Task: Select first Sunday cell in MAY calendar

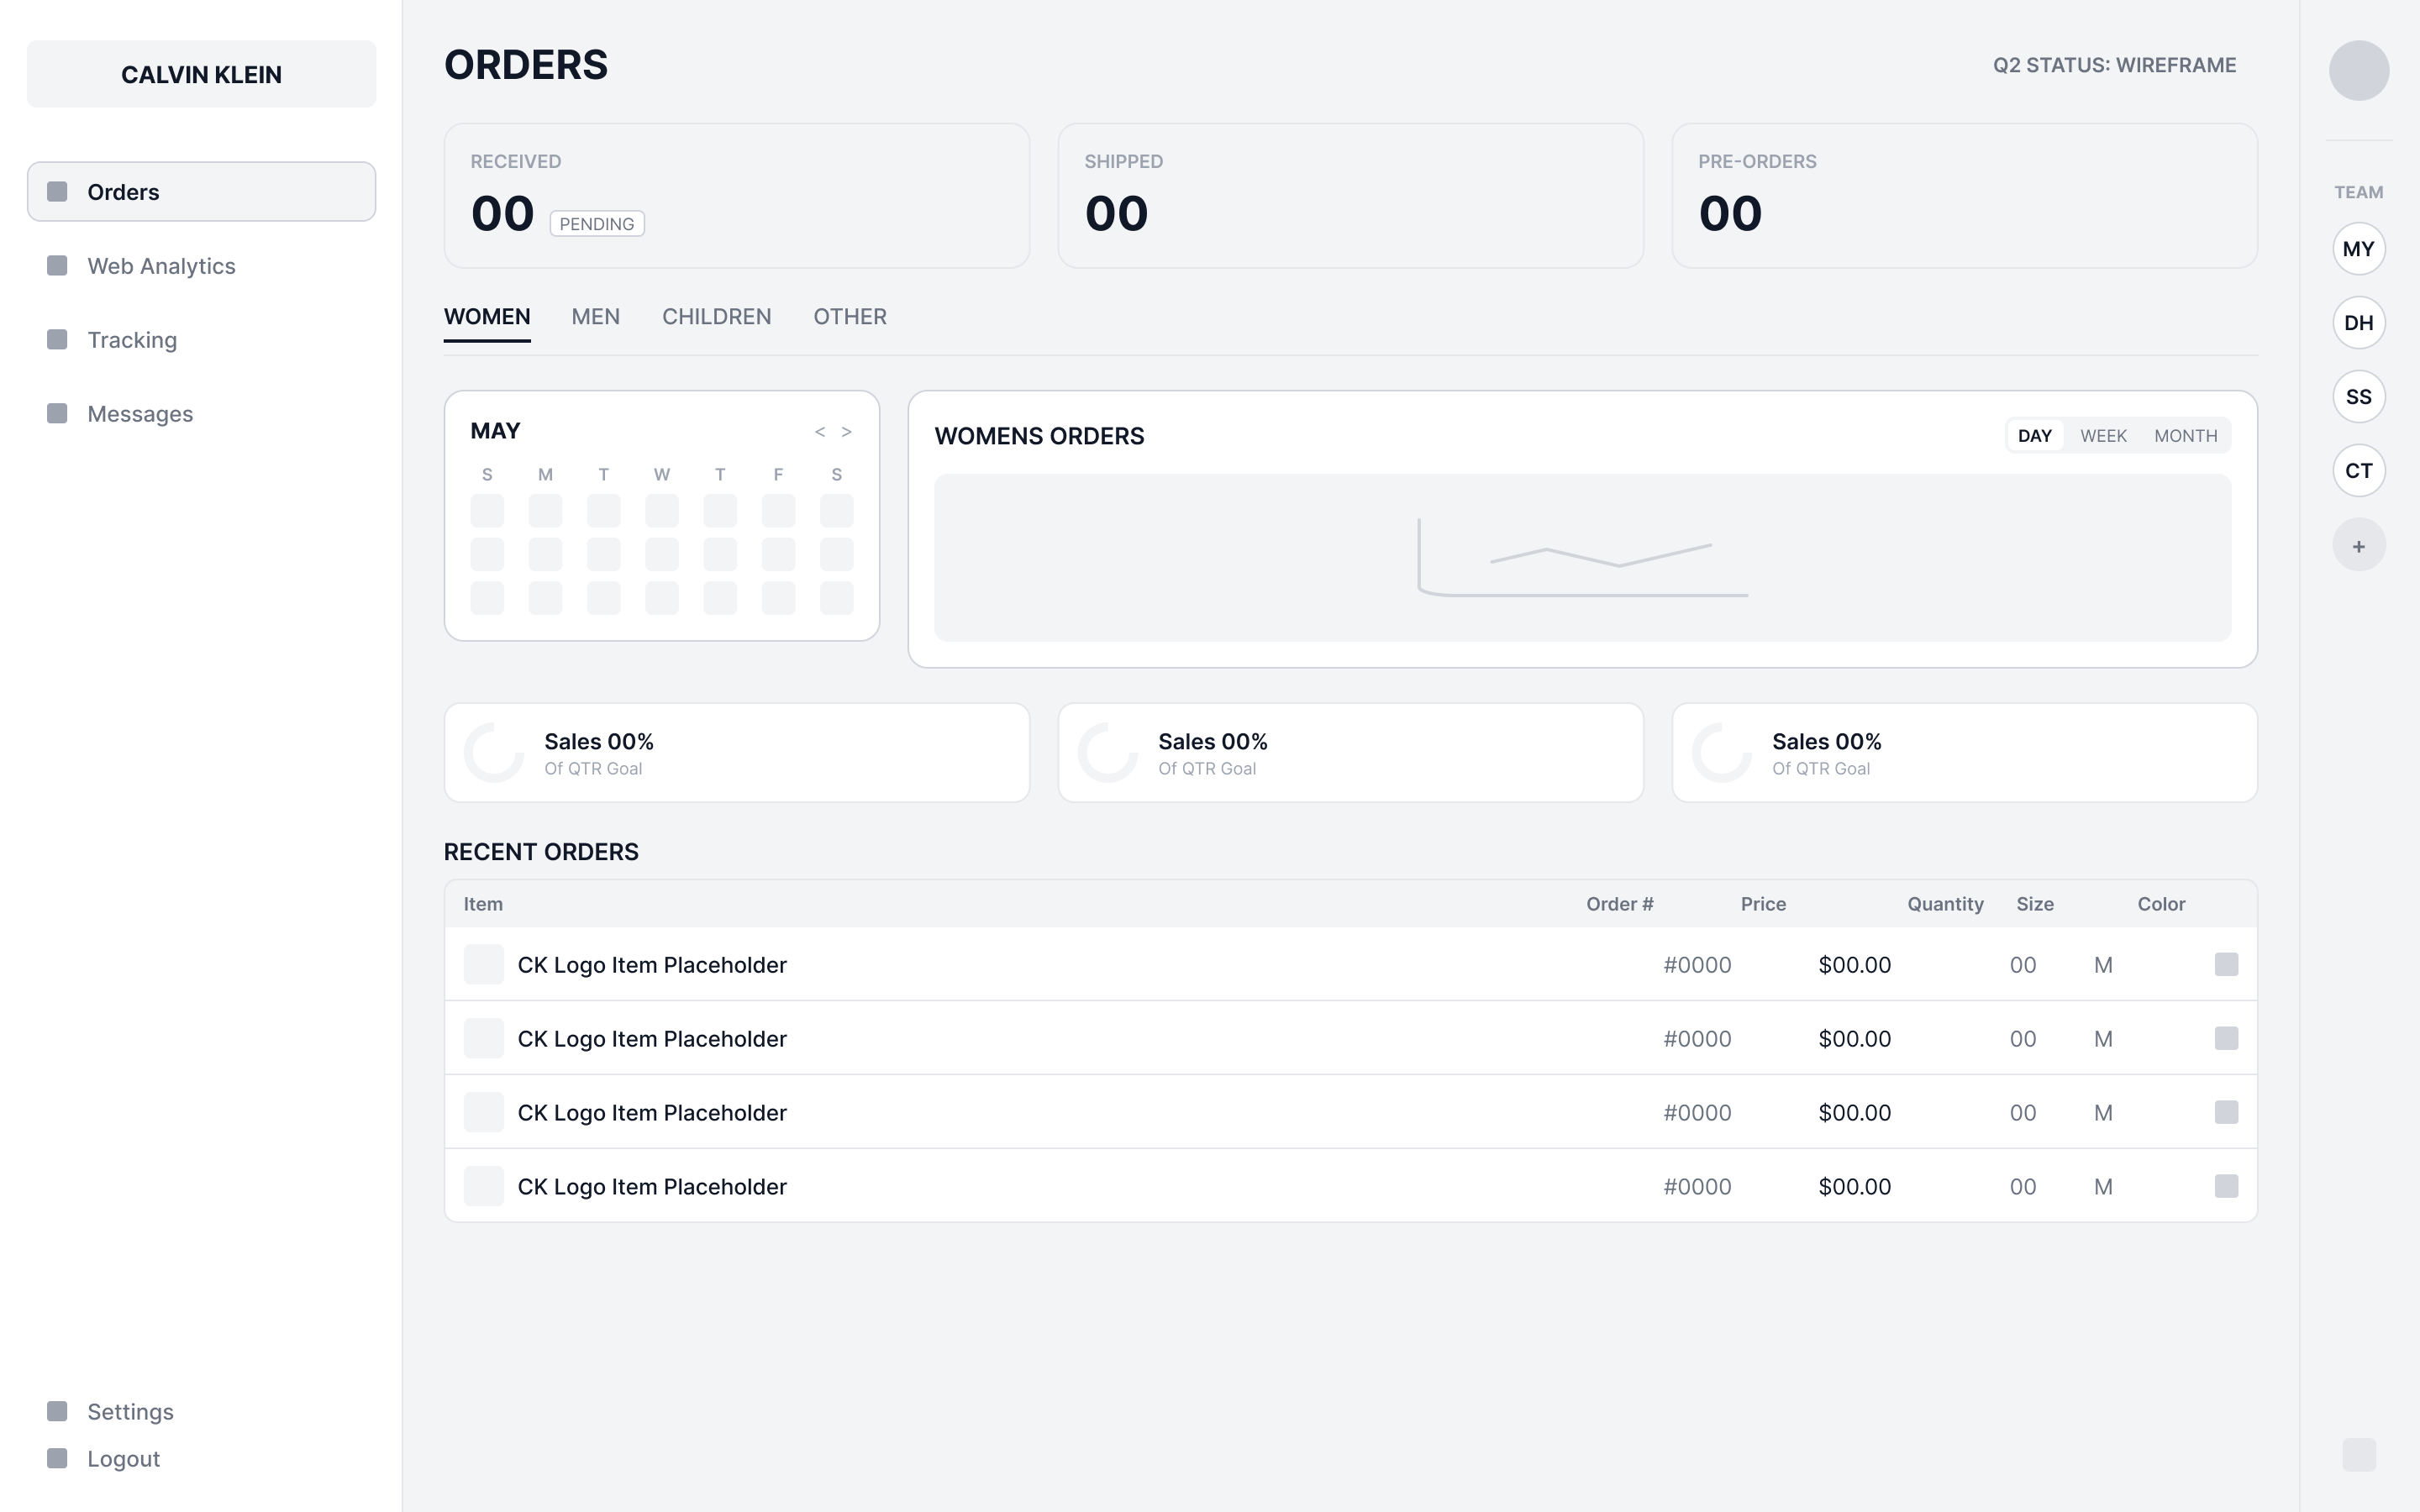Action: [x=487, y=511]
